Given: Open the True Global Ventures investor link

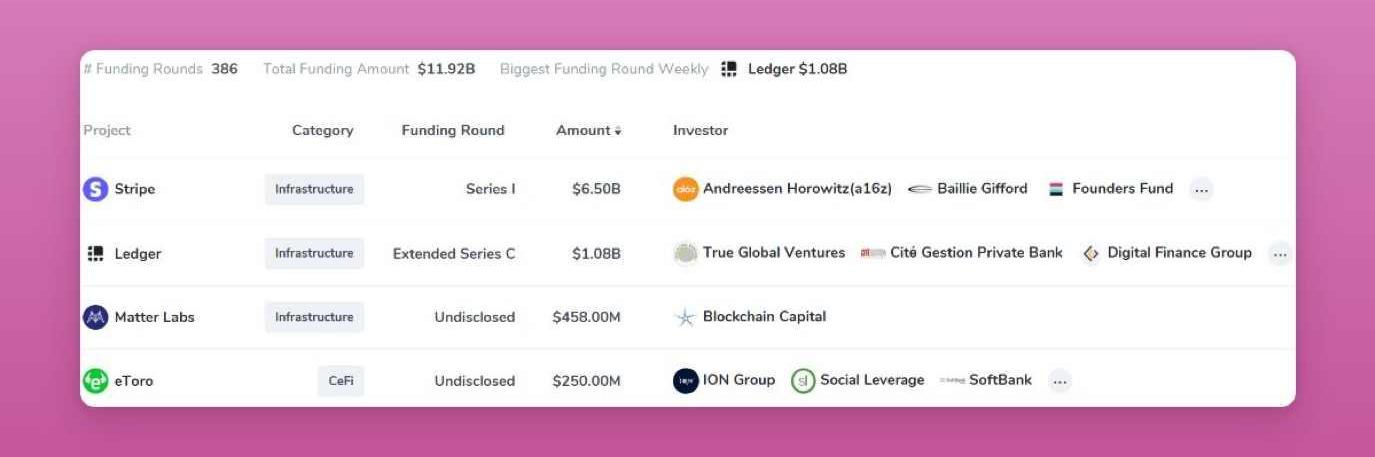Looking at the screenshot, I should [x=773, y=253].
